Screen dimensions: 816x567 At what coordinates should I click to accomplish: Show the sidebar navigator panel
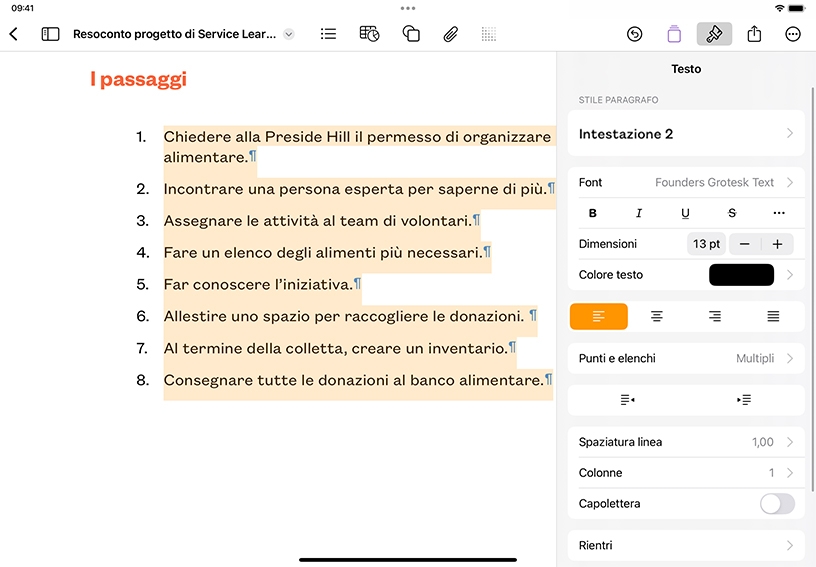click(x=50, y=34)
